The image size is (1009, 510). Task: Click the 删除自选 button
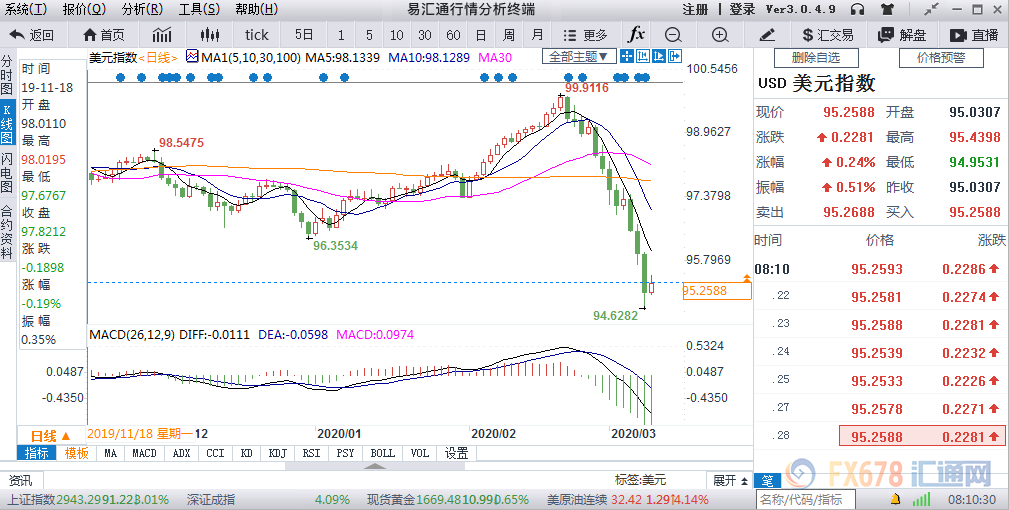point(816,58)
